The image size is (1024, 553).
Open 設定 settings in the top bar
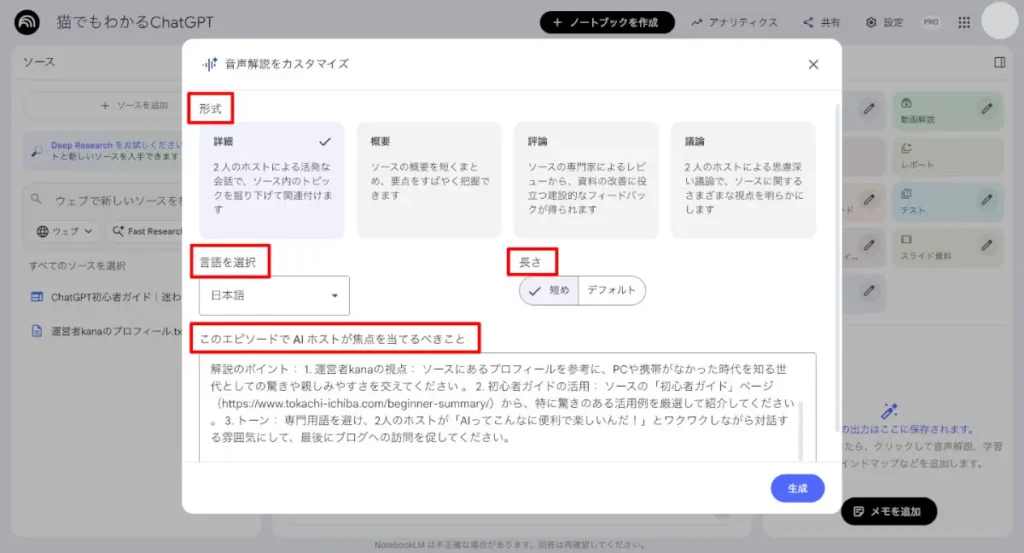pyautogui.click(x=884, y=22)
